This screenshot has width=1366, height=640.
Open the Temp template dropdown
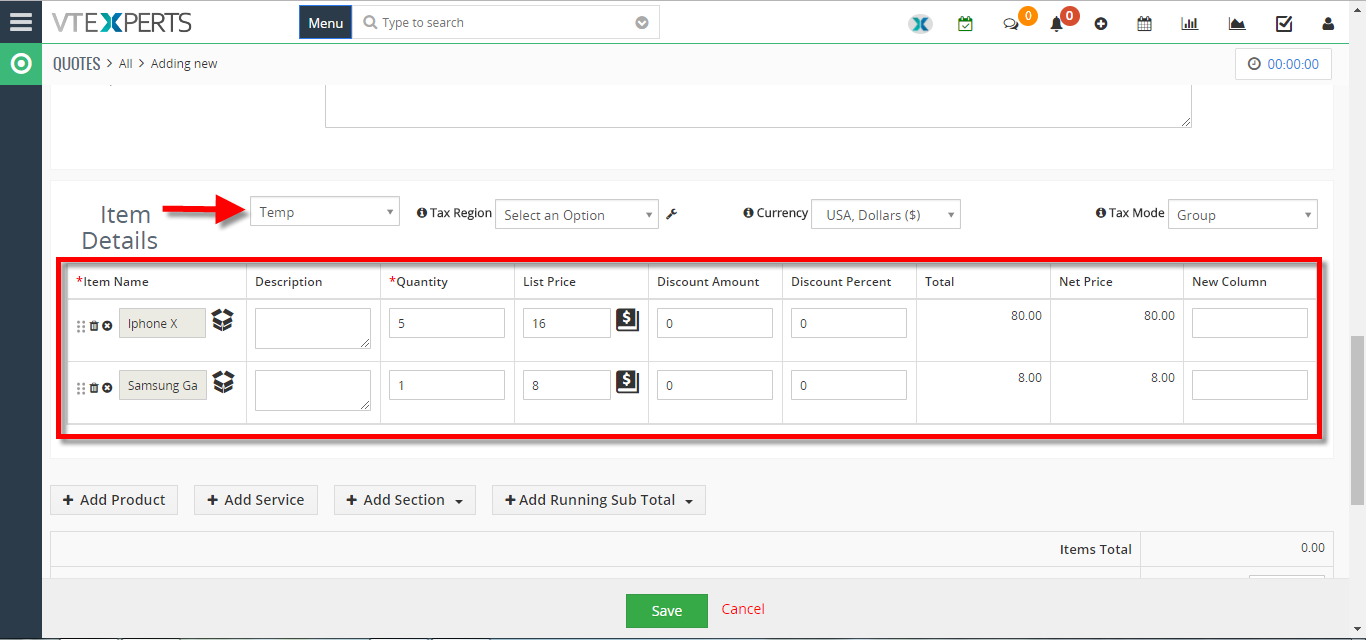click(x=325, y=212)
